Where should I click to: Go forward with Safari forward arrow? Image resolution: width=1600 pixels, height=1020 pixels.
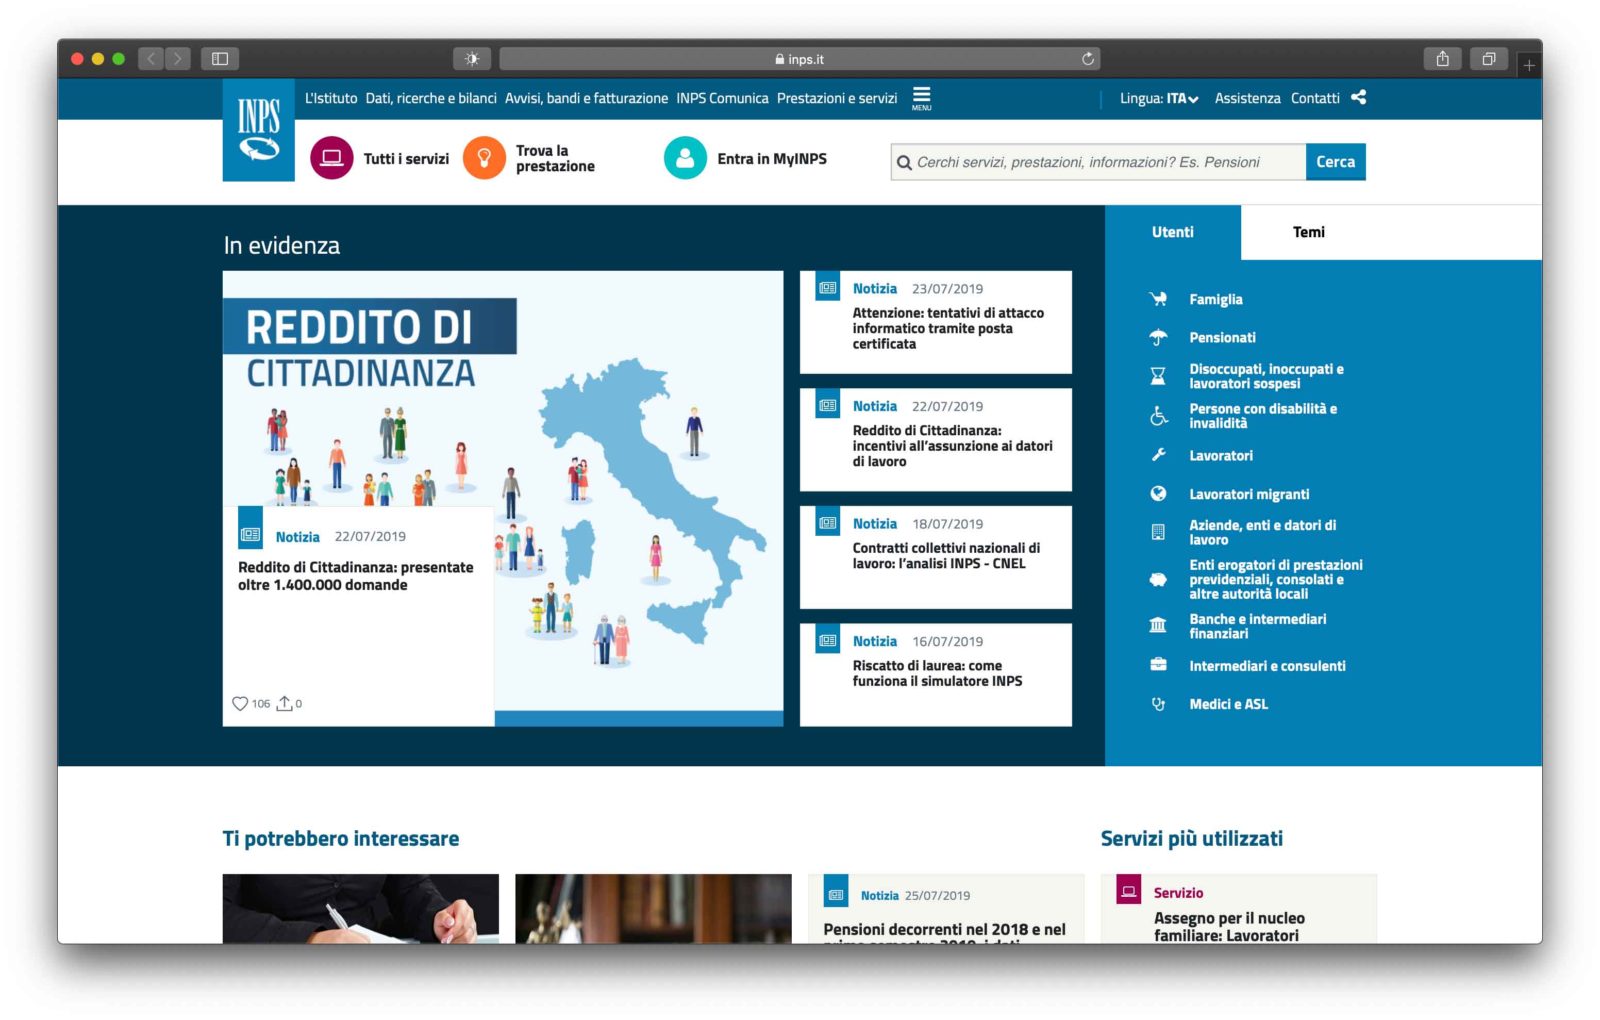click(178, 59)
